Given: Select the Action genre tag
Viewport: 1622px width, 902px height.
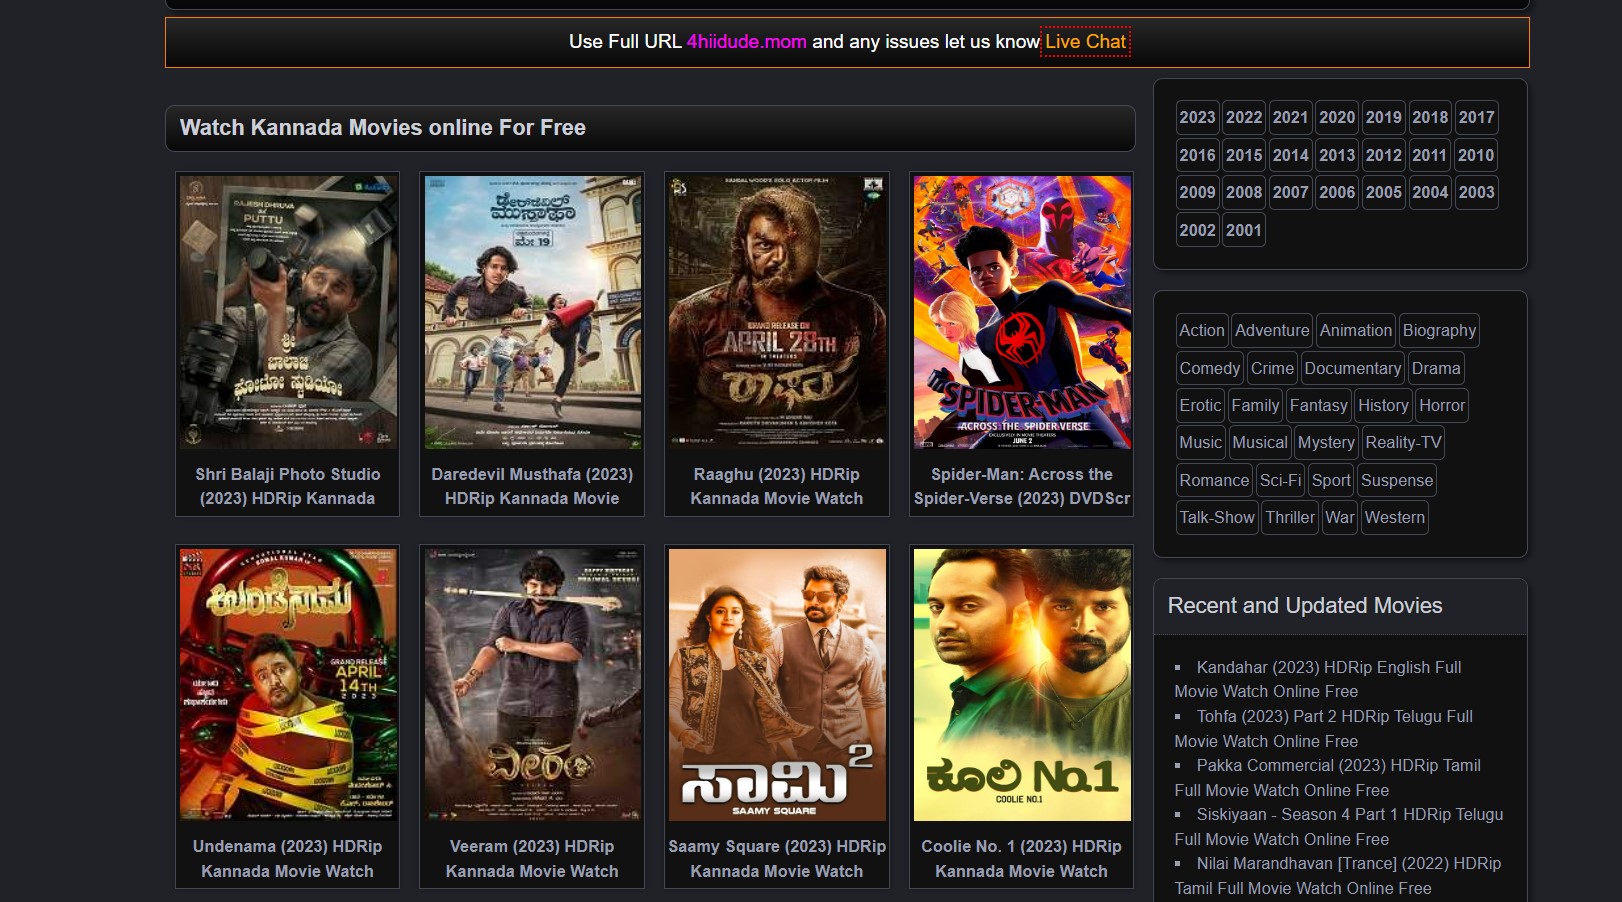Looking at the screenshot, I should tap(1201, 330).
